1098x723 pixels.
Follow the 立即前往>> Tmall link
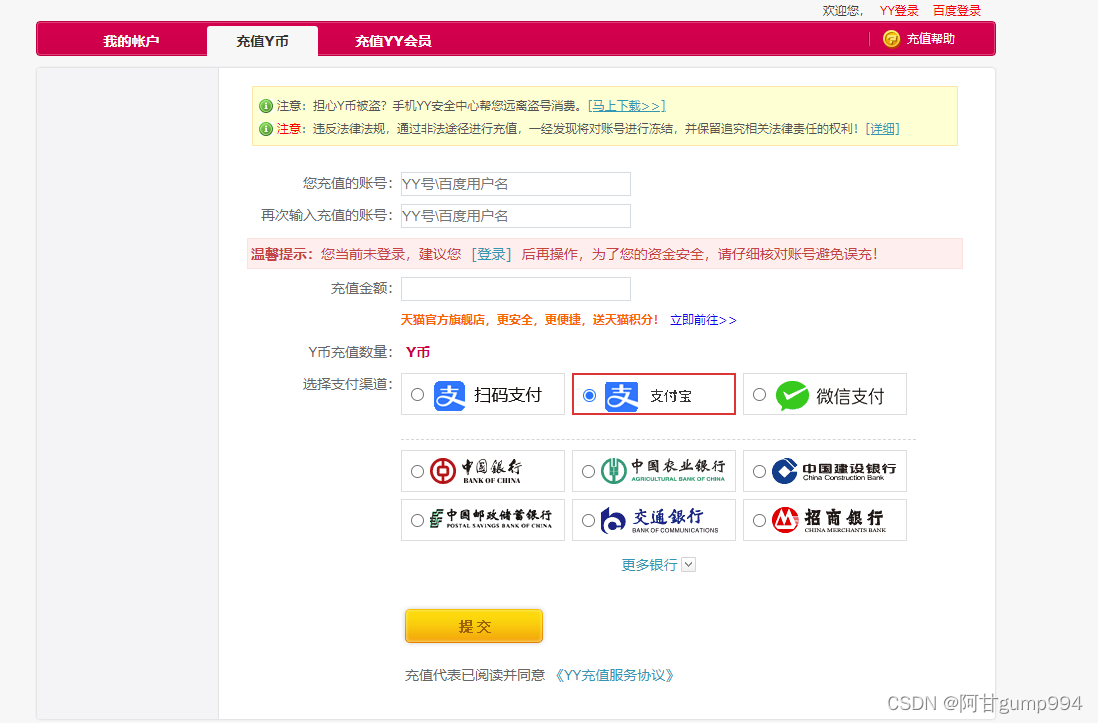pyautogui.click(x=703, y=320)
